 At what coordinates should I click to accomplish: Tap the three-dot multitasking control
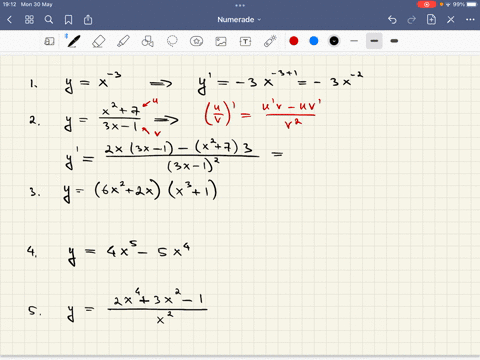(x=240, y=5)
